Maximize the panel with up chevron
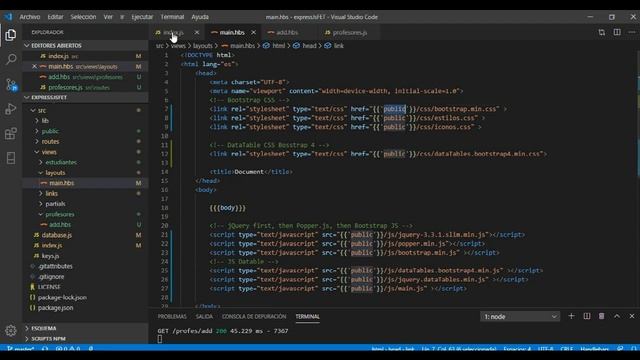This screenshot has height=360, width=640. [x=617, y=316]
